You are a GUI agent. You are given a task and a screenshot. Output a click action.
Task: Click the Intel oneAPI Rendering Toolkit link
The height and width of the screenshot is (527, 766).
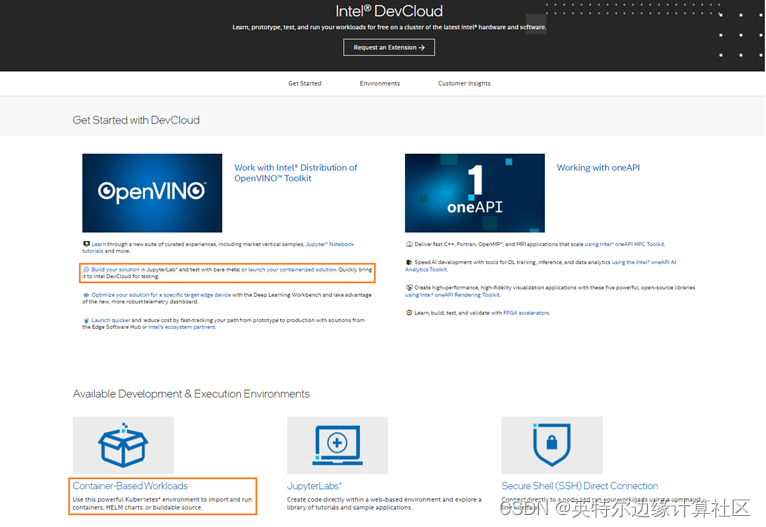point(452,295)
